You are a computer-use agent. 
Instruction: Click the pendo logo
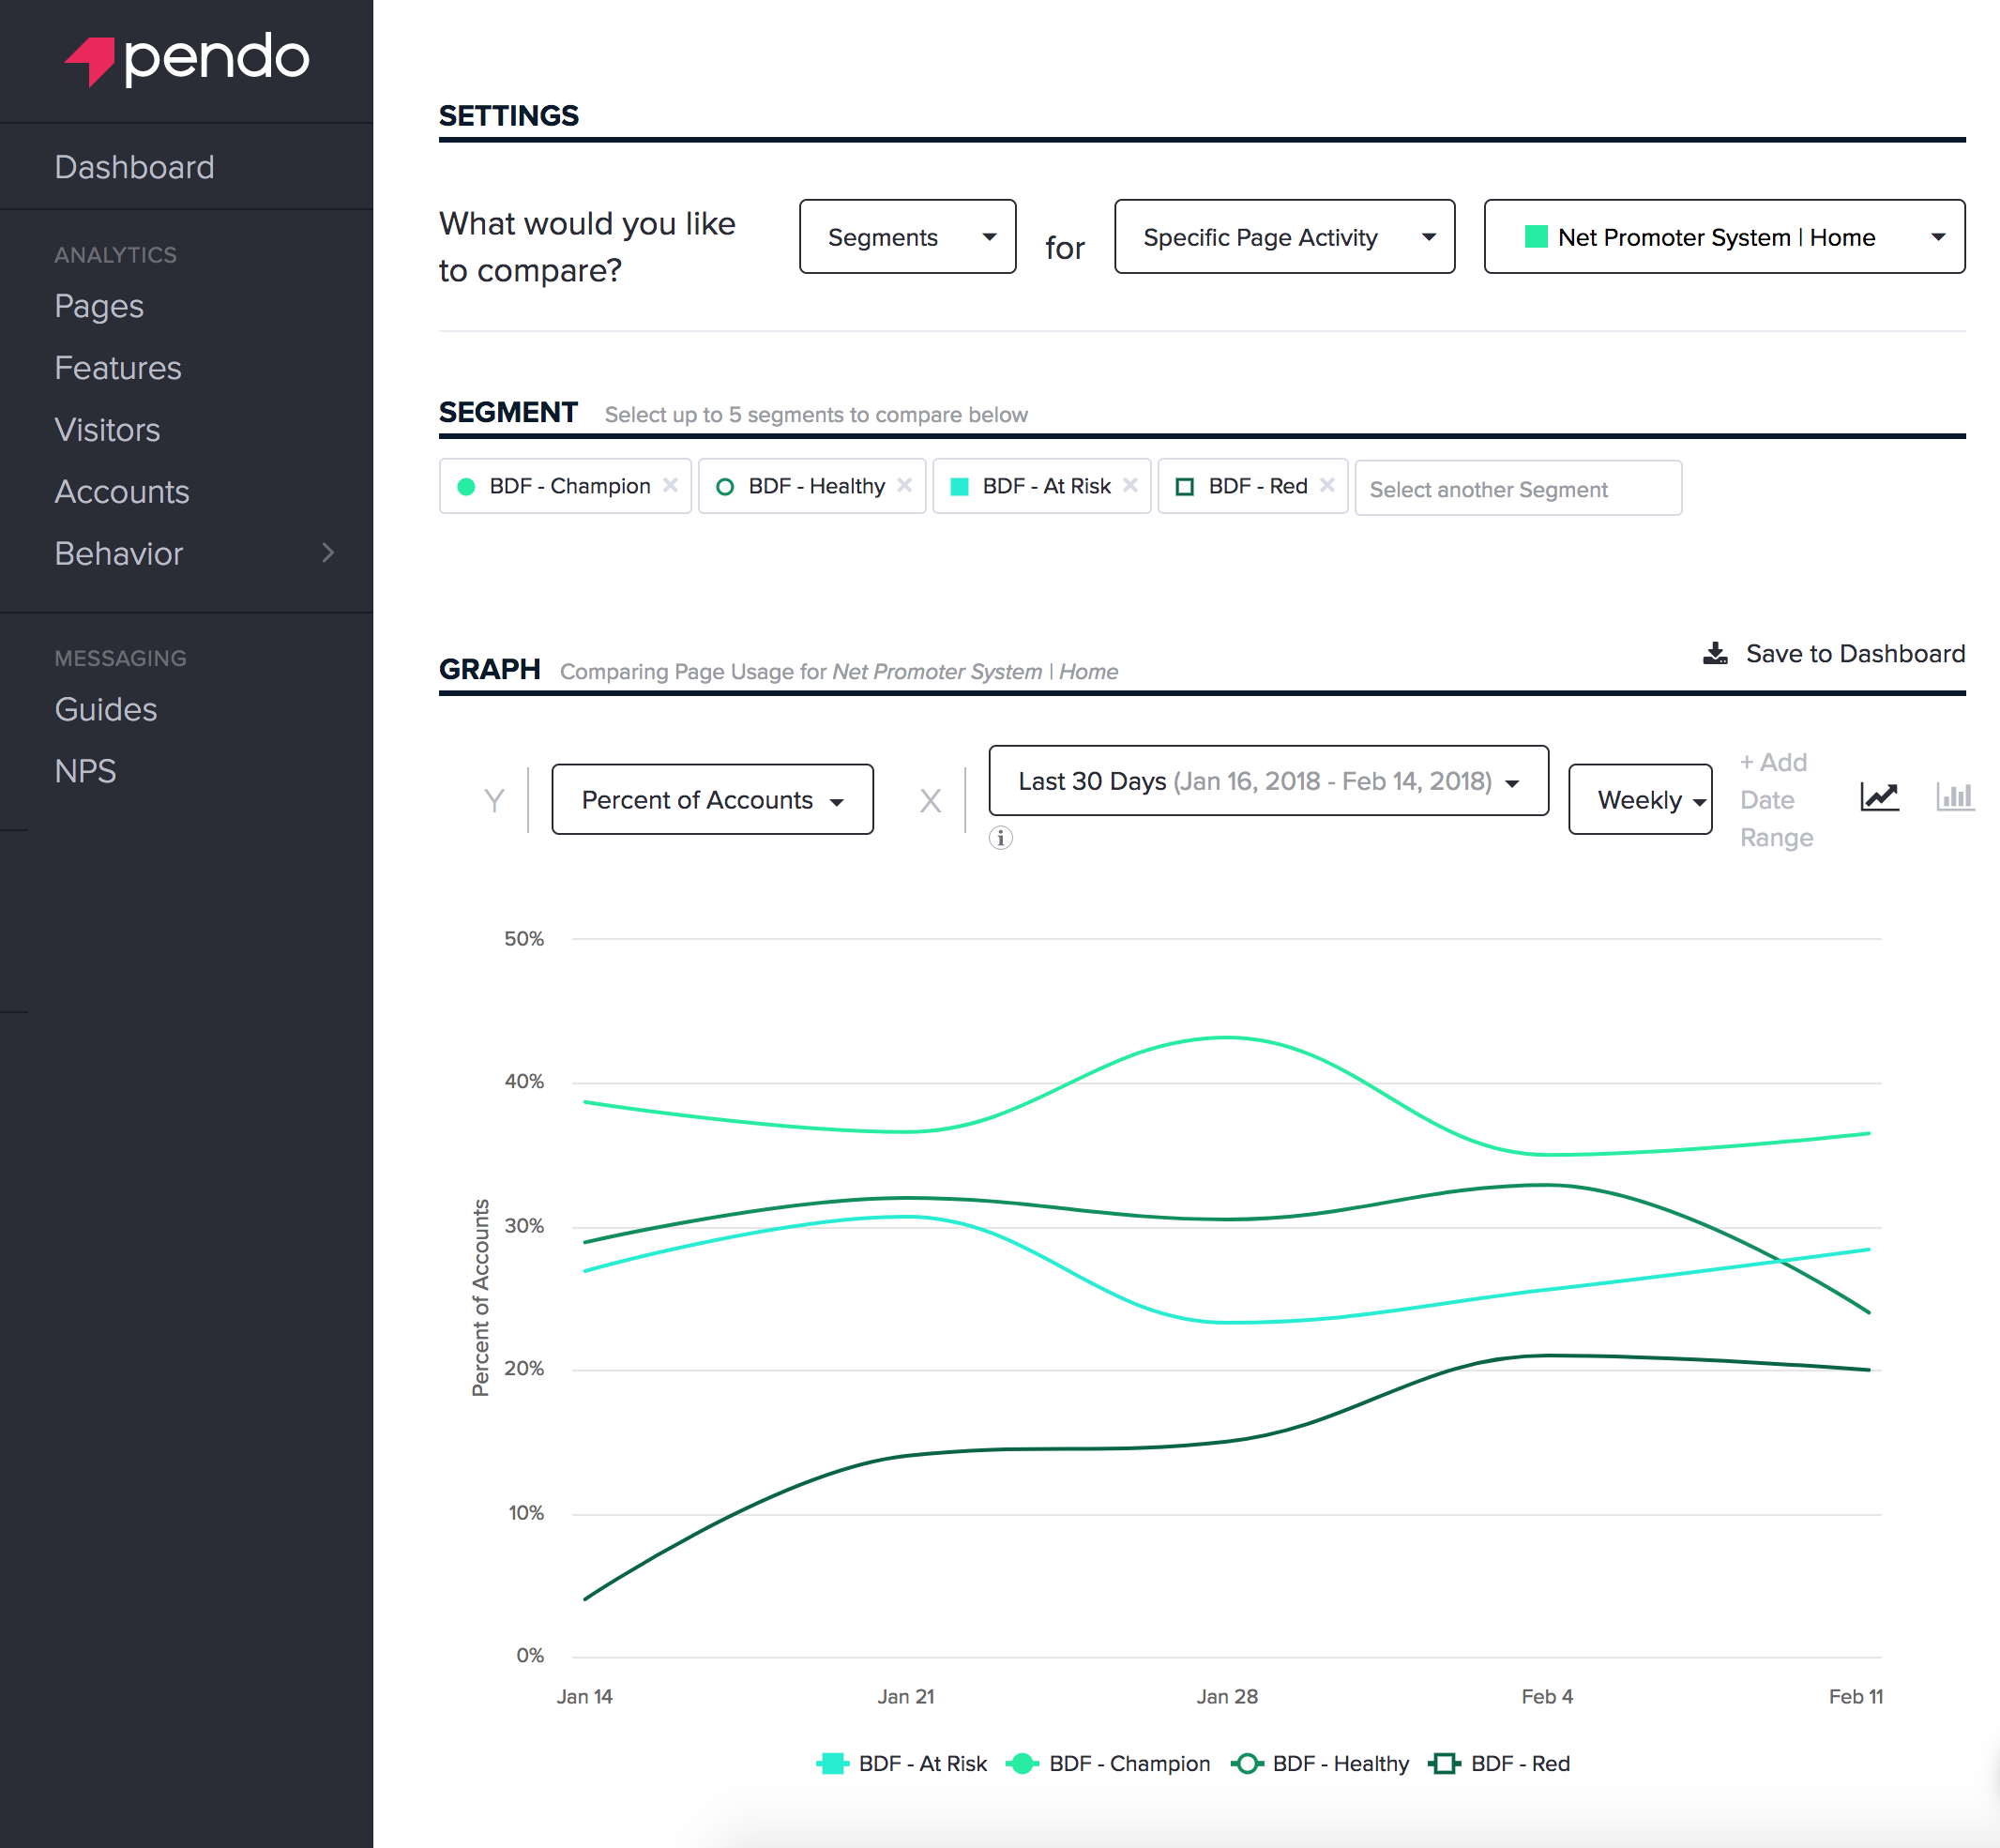pyautogui.click(x=187, y=58)
